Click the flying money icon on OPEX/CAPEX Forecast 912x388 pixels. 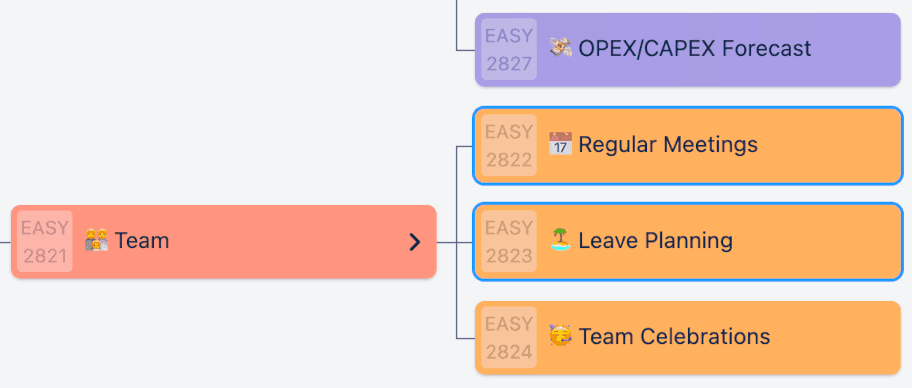[x=561, y=48]
